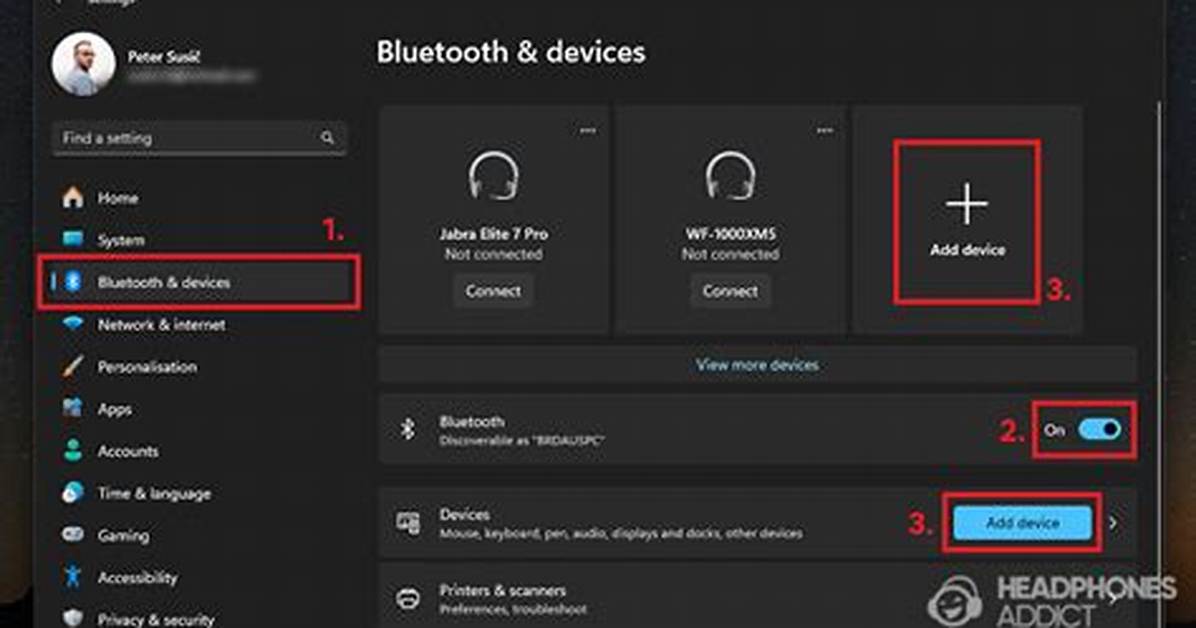
Task: Click the Personalisation paintbrush icon
Action: tap(73, 366)
